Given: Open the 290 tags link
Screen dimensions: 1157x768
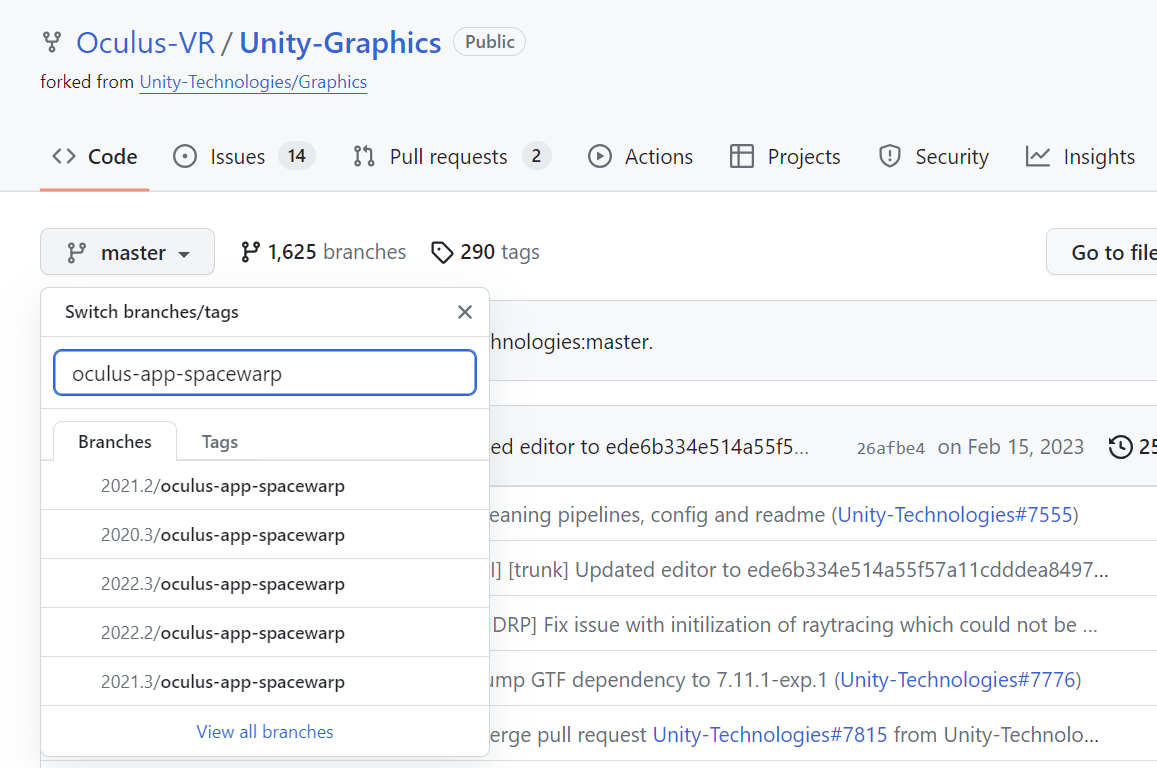Looking at the screenshot, I should pos(485,252).
